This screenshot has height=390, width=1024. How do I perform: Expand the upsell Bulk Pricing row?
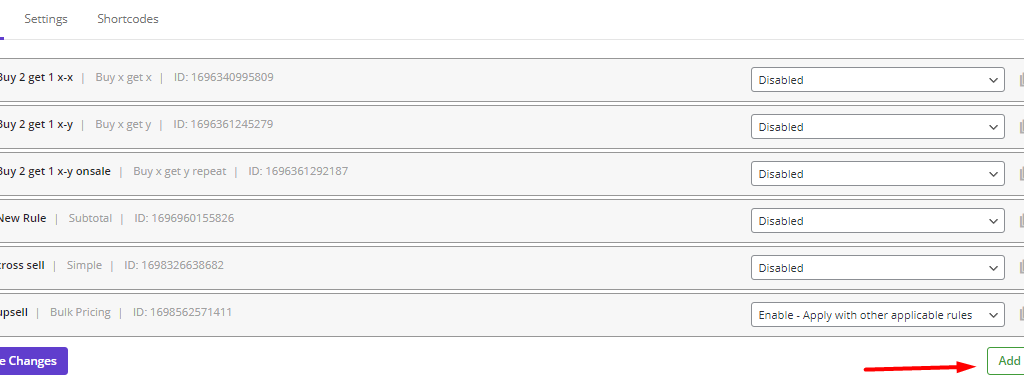512,315
